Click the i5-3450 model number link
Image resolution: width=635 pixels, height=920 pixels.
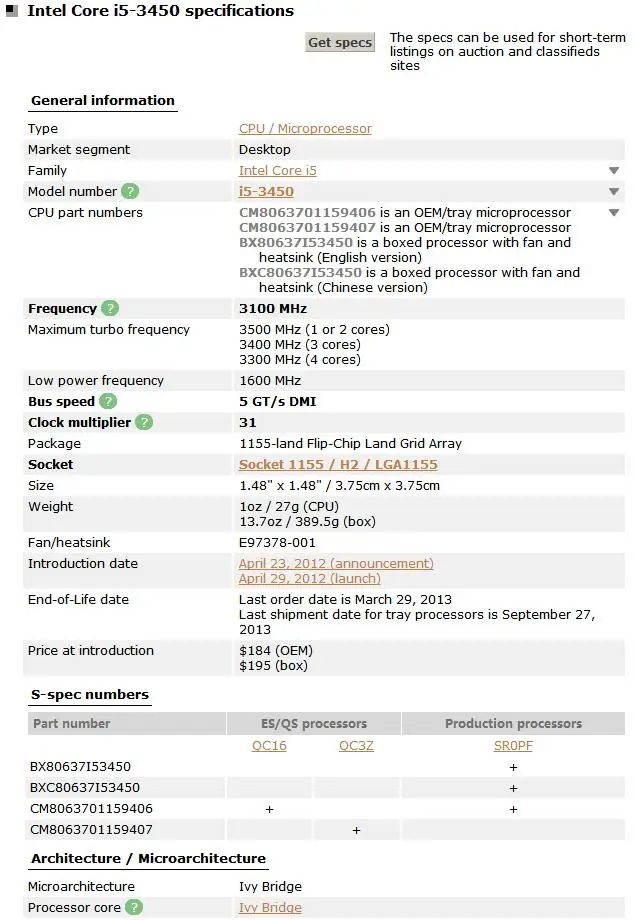click(x=266, y=191)
